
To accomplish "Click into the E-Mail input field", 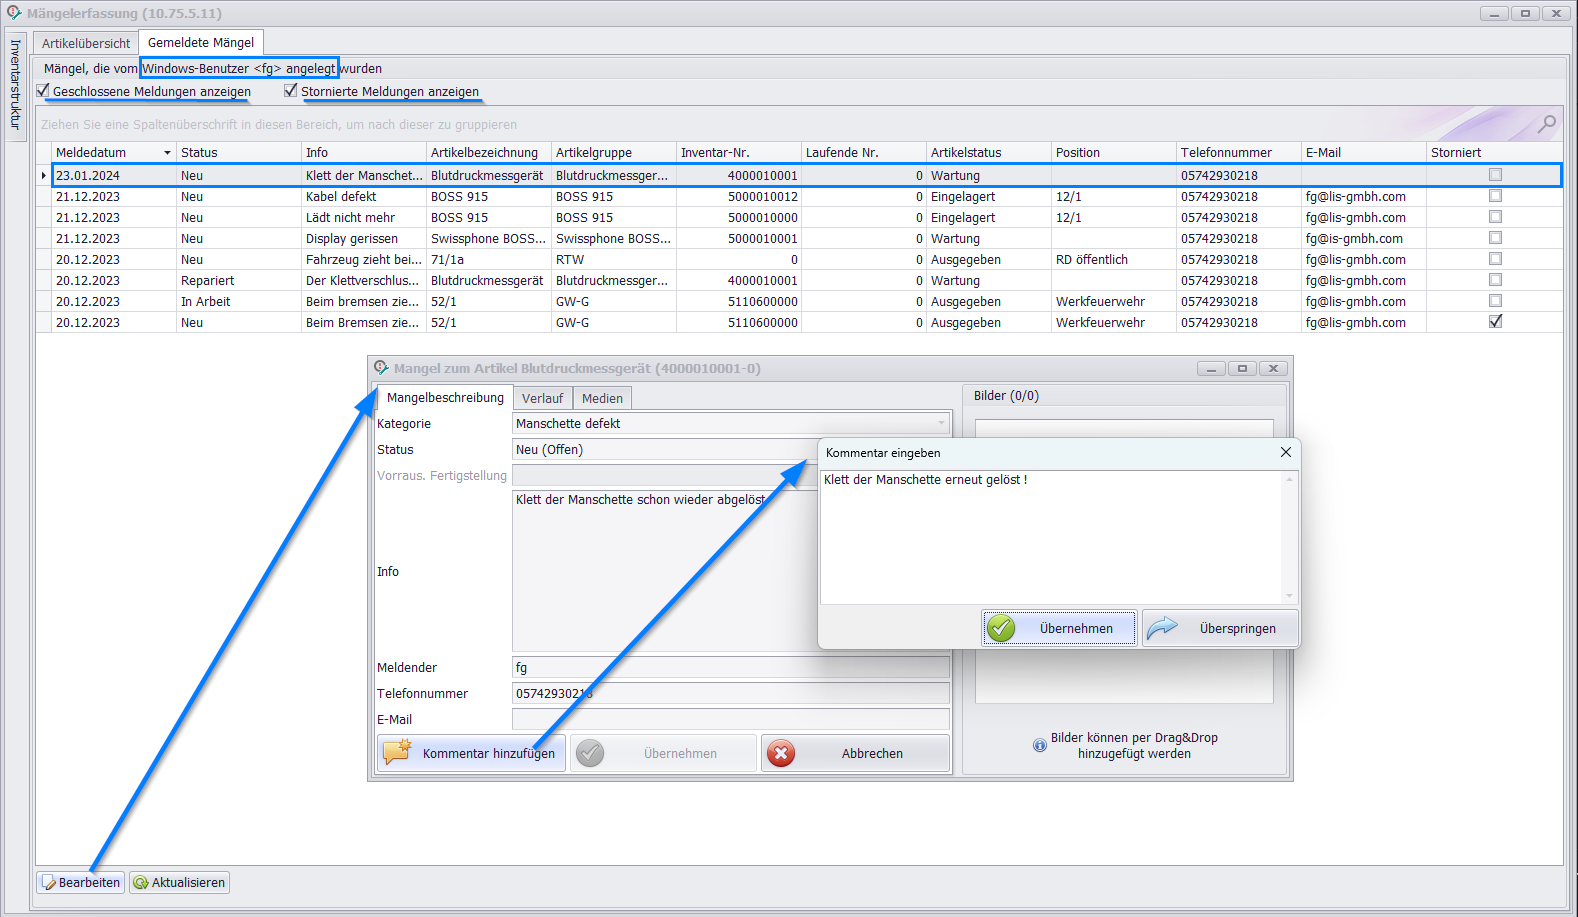I will pos(730,719).
